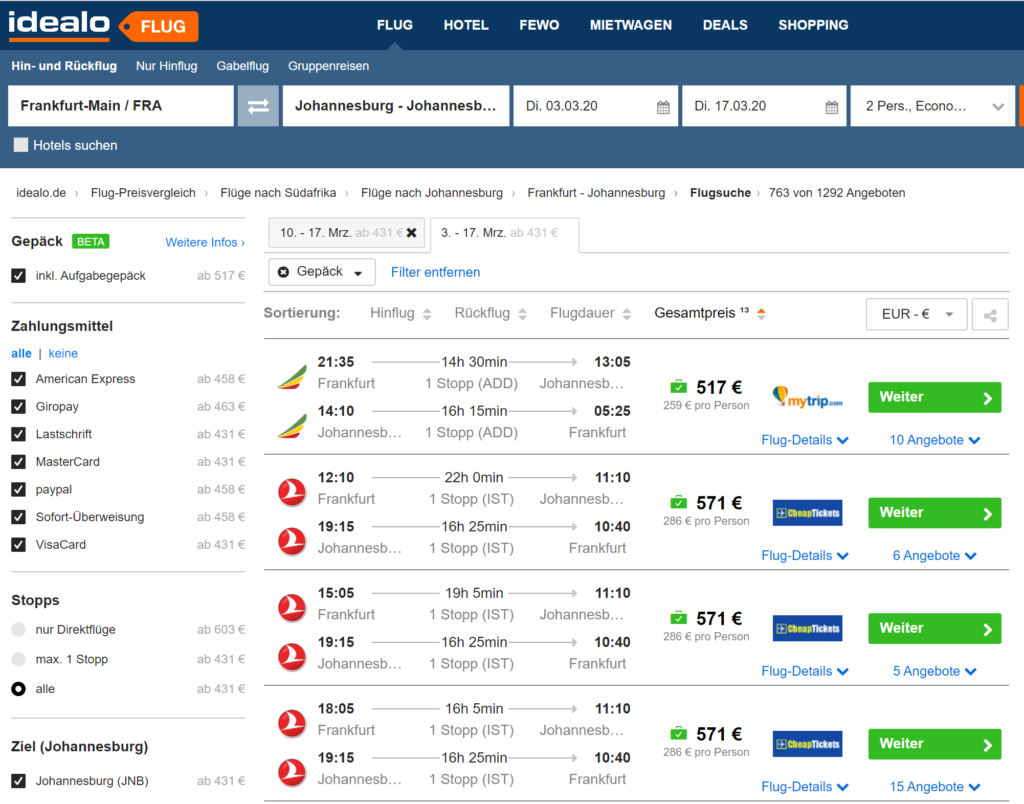Select the alle stops radio option
This screenshot has width=1024, height=804.
[x=18, y=688]
